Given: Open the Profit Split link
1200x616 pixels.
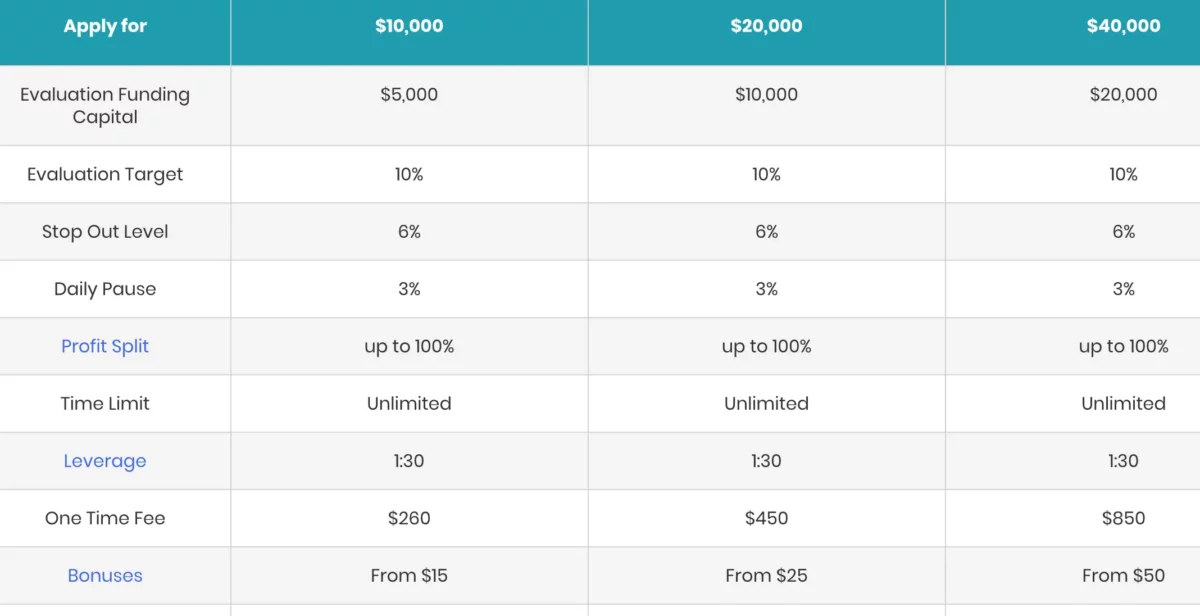Looking at the screenshot, I should (105, 346).
